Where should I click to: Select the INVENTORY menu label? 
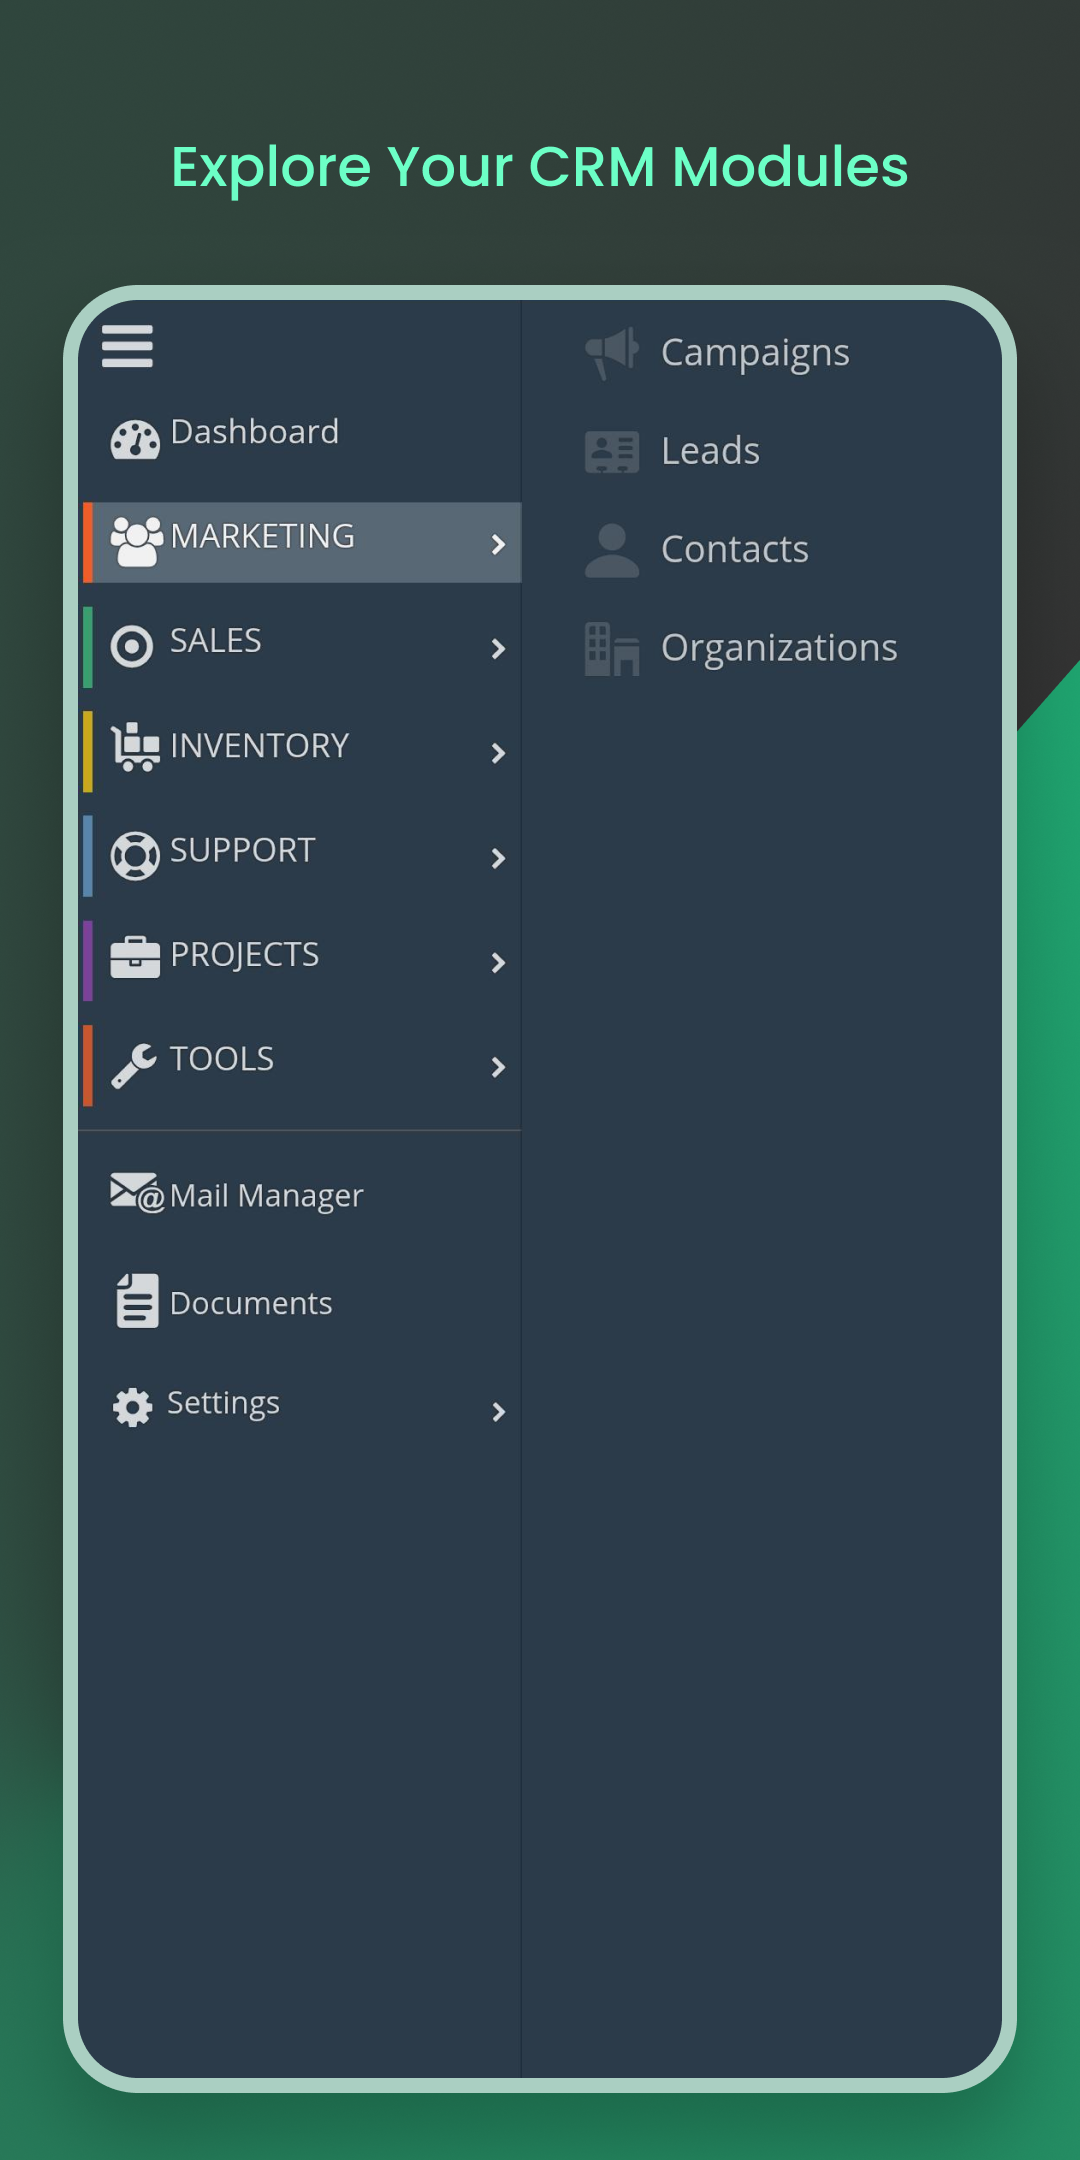click(260, 746)
